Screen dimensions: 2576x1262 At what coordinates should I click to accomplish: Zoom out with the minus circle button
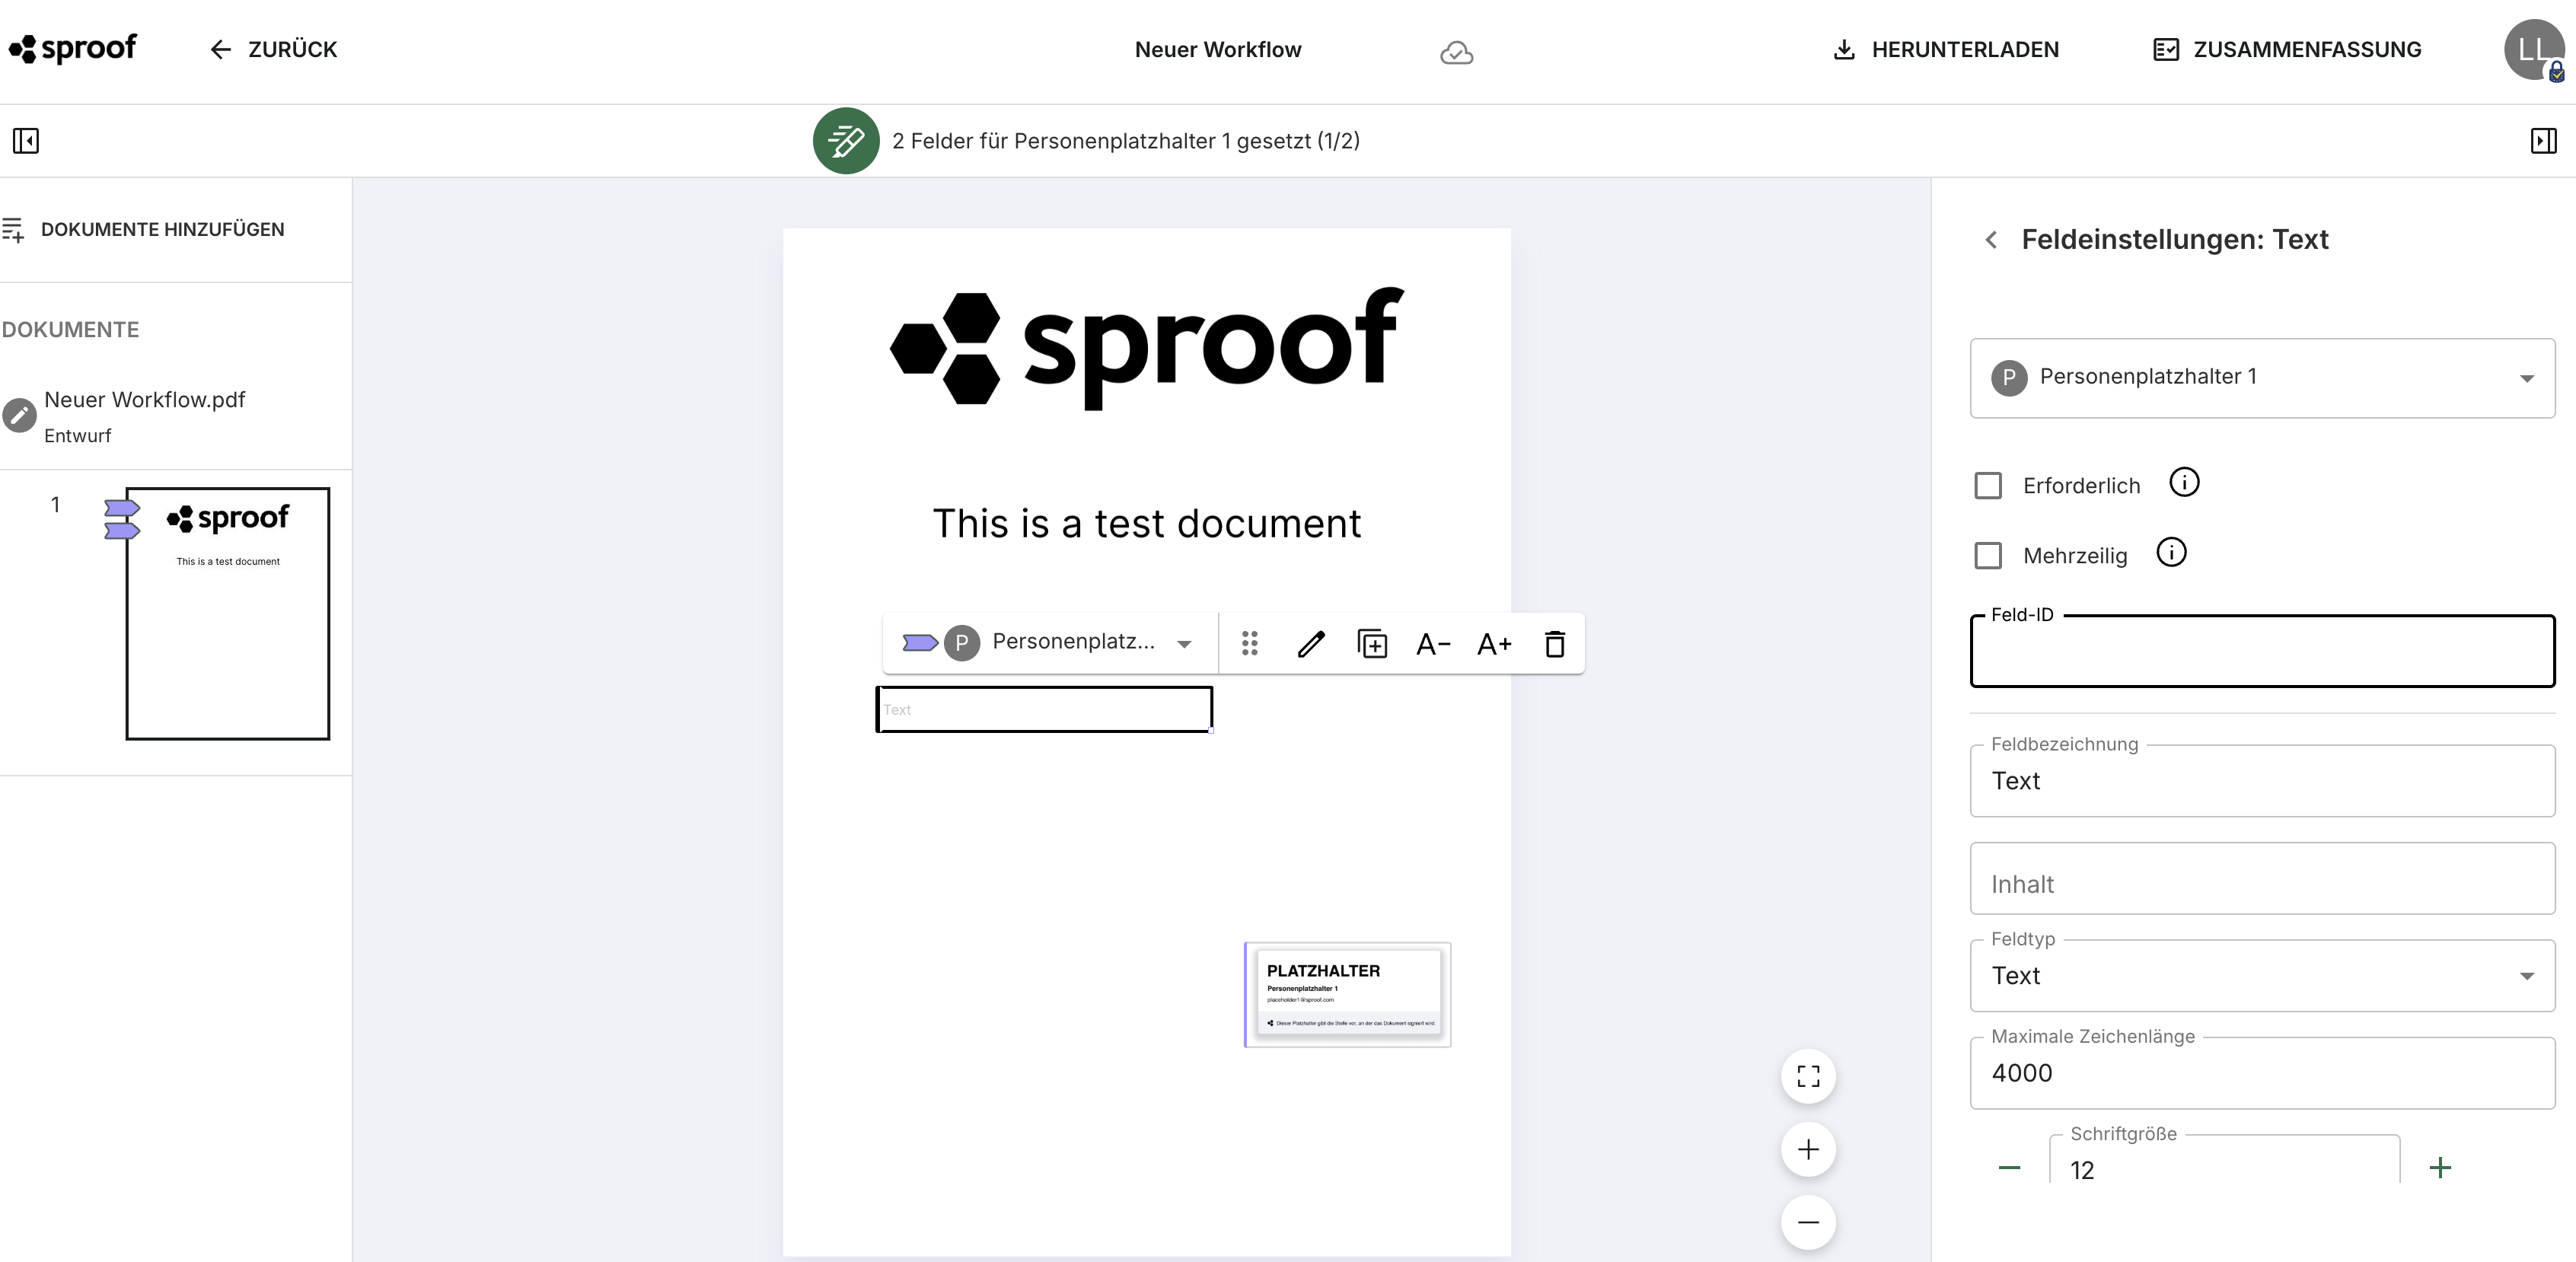click(x=1808, y=1222)
